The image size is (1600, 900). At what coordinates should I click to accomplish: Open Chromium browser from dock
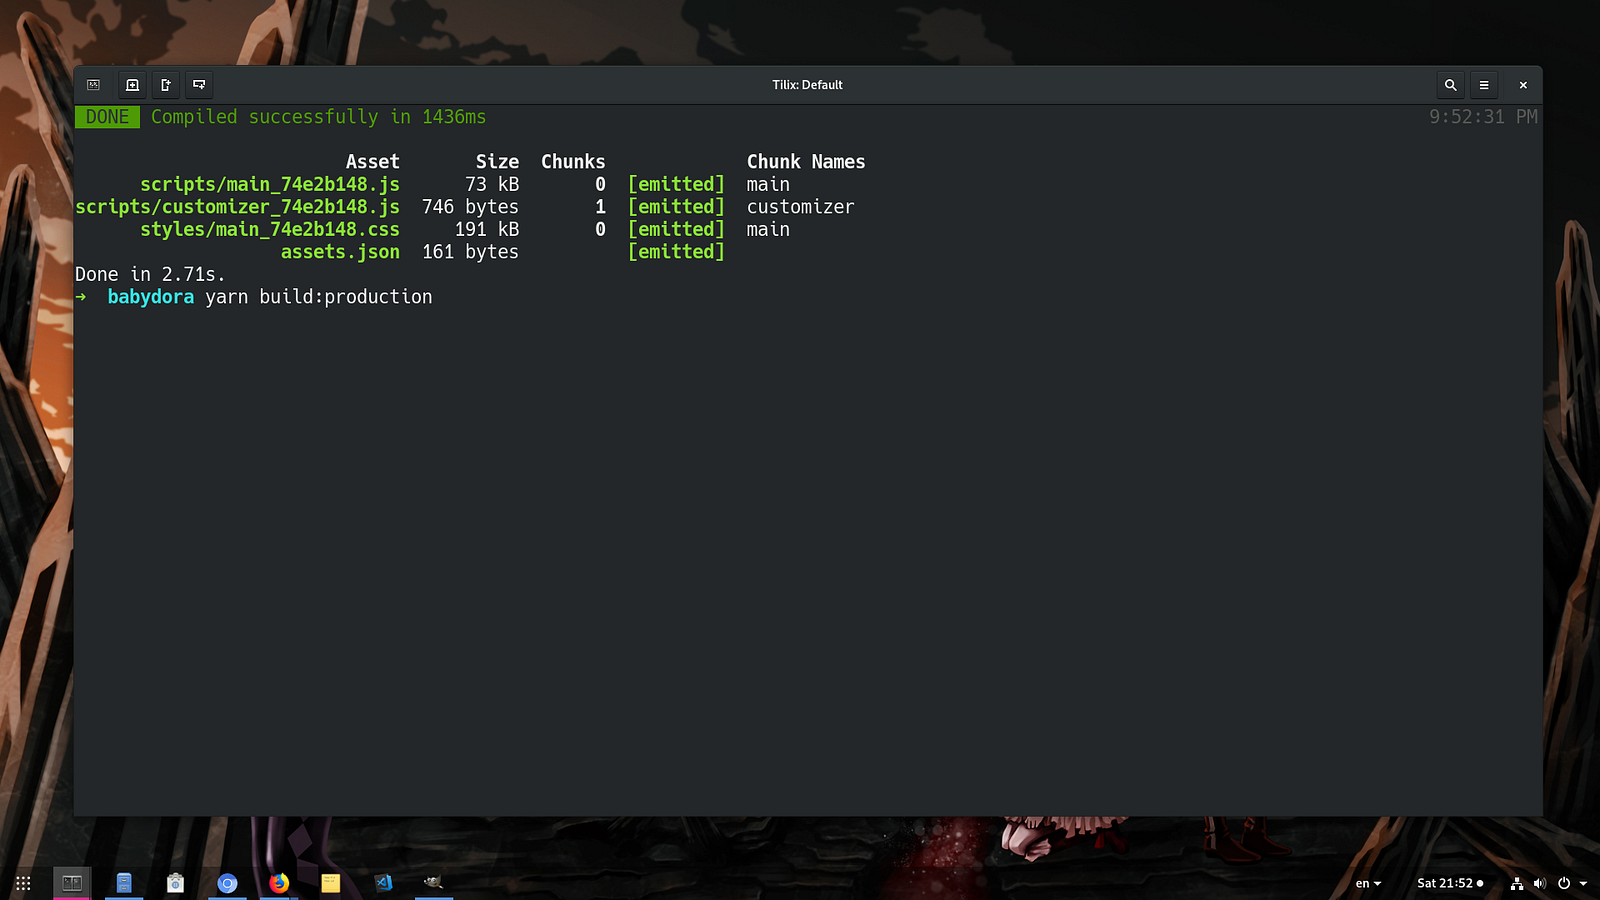coord(227,883)
